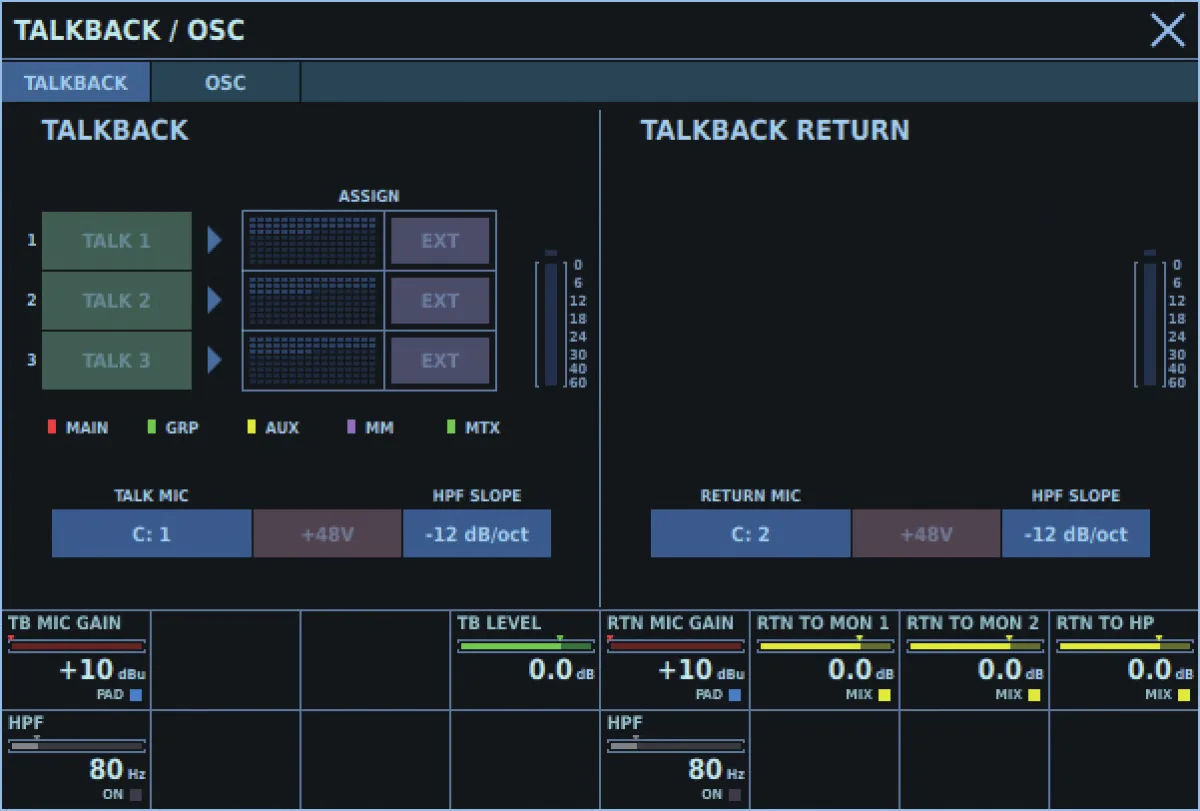Toggle +48V phantom power for return mic
This screenshot has height=811, width=1200.
pos(927,534)
